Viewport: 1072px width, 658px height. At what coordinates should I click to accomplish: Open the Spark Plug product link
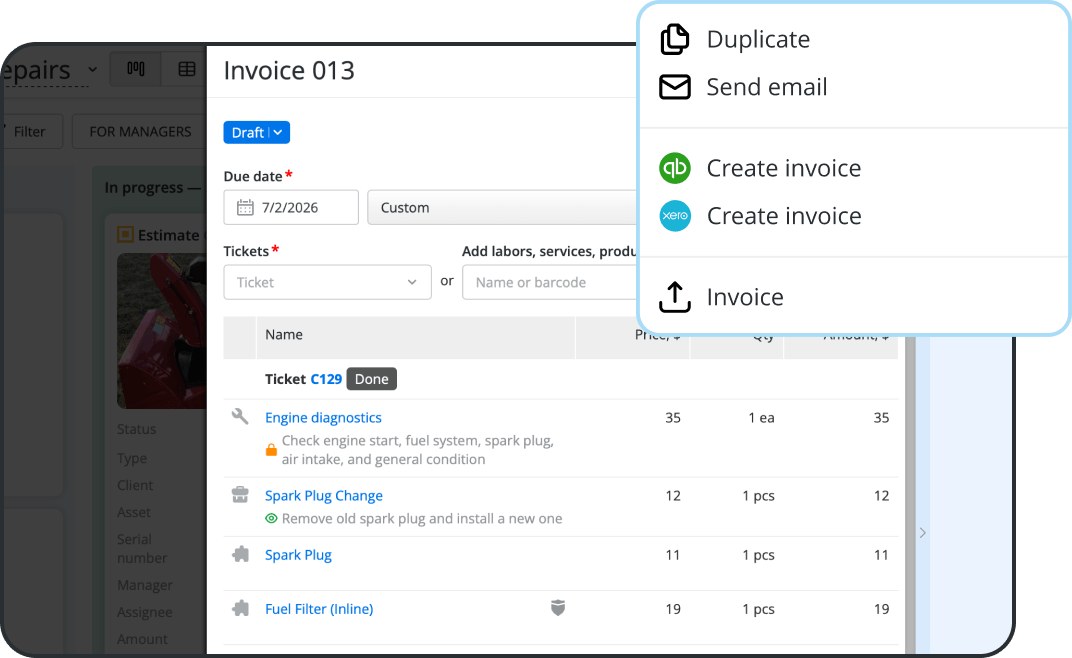click(x=298, y=555)
